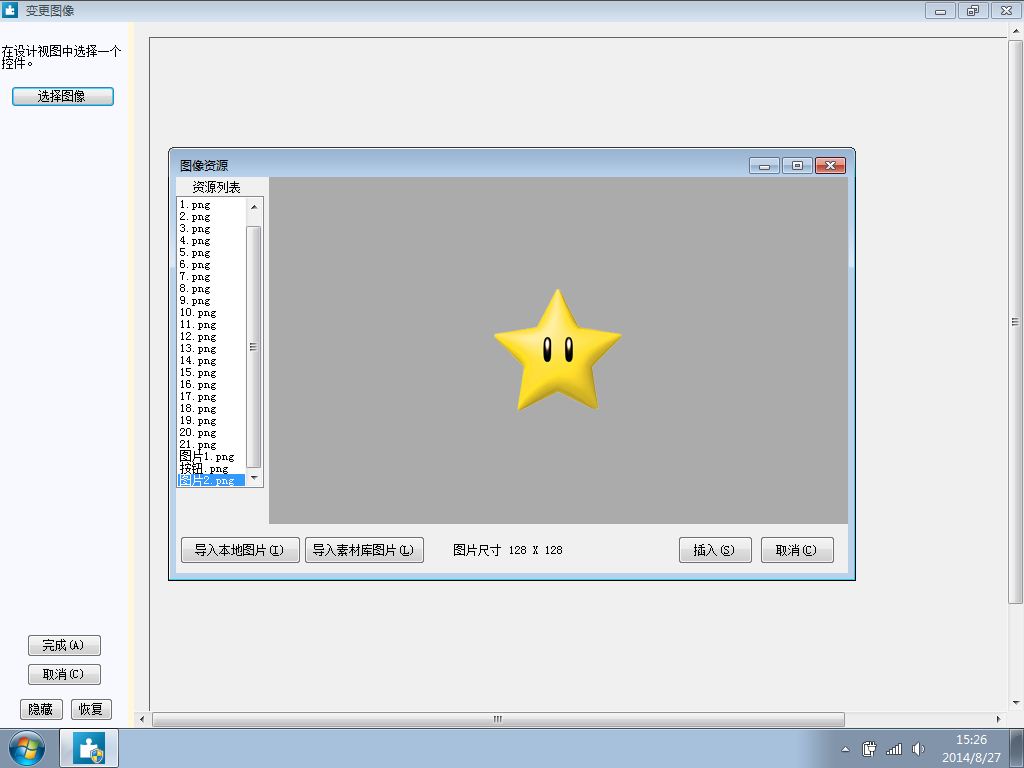
Task: Select 图片1.png in the resource list
Action: tap(211, 456)
